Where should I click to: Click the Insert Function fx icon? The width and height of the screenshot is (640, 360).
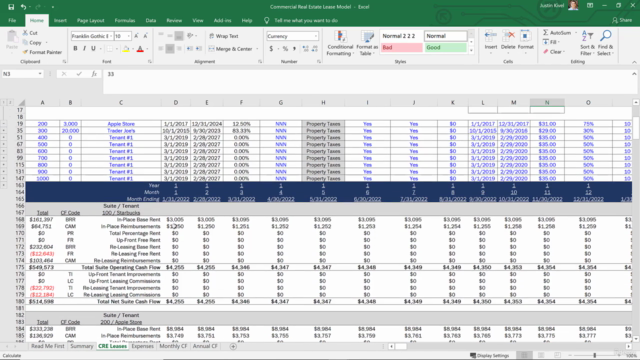coord(94,74)
